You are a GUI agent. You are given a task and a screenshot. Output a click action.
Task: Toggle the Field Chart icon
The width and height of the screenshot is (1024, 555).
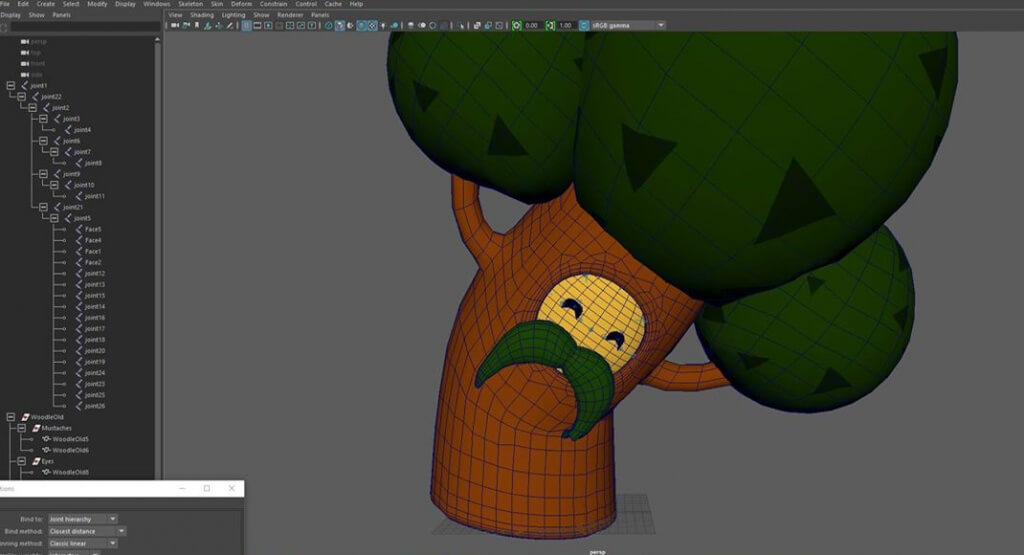click(290, 25)
